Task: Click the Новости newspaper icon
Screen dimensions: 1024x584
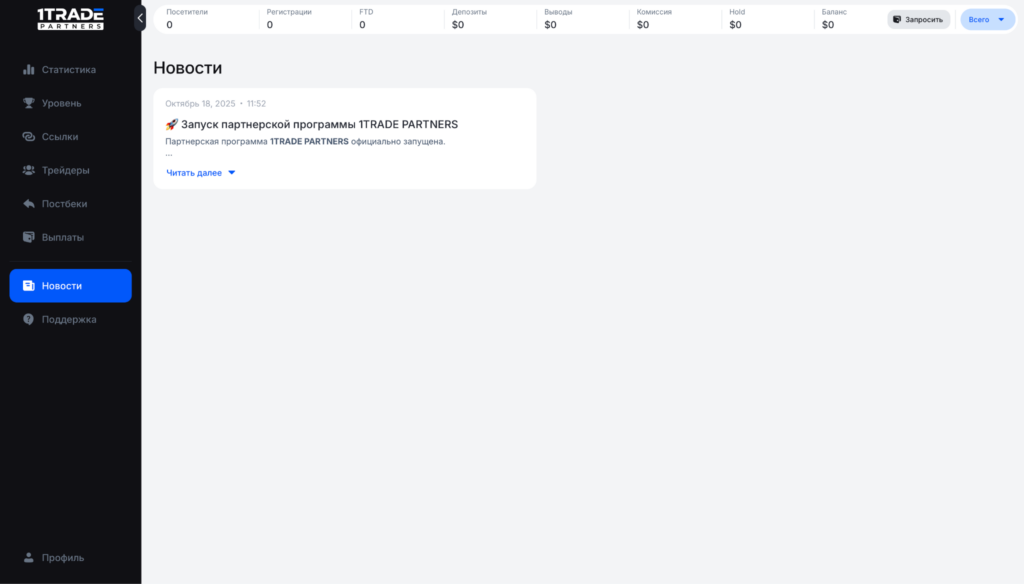Action: coord(29,285)
